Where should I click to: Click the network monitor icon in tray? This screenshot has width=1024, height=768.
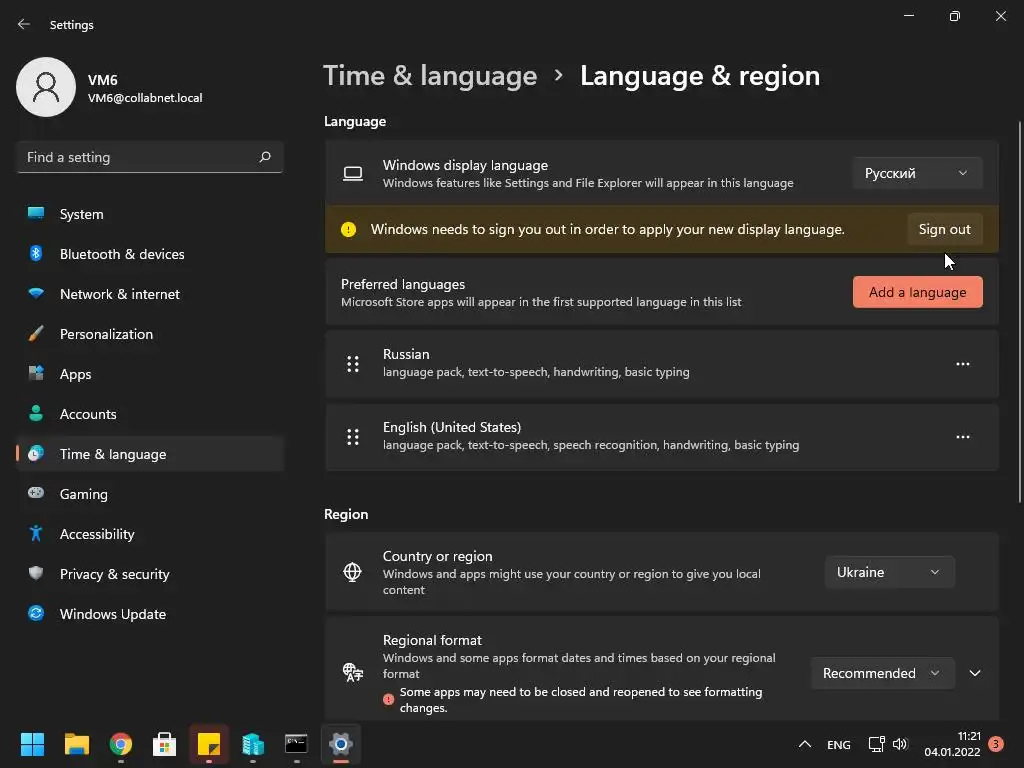coord(876,744)
